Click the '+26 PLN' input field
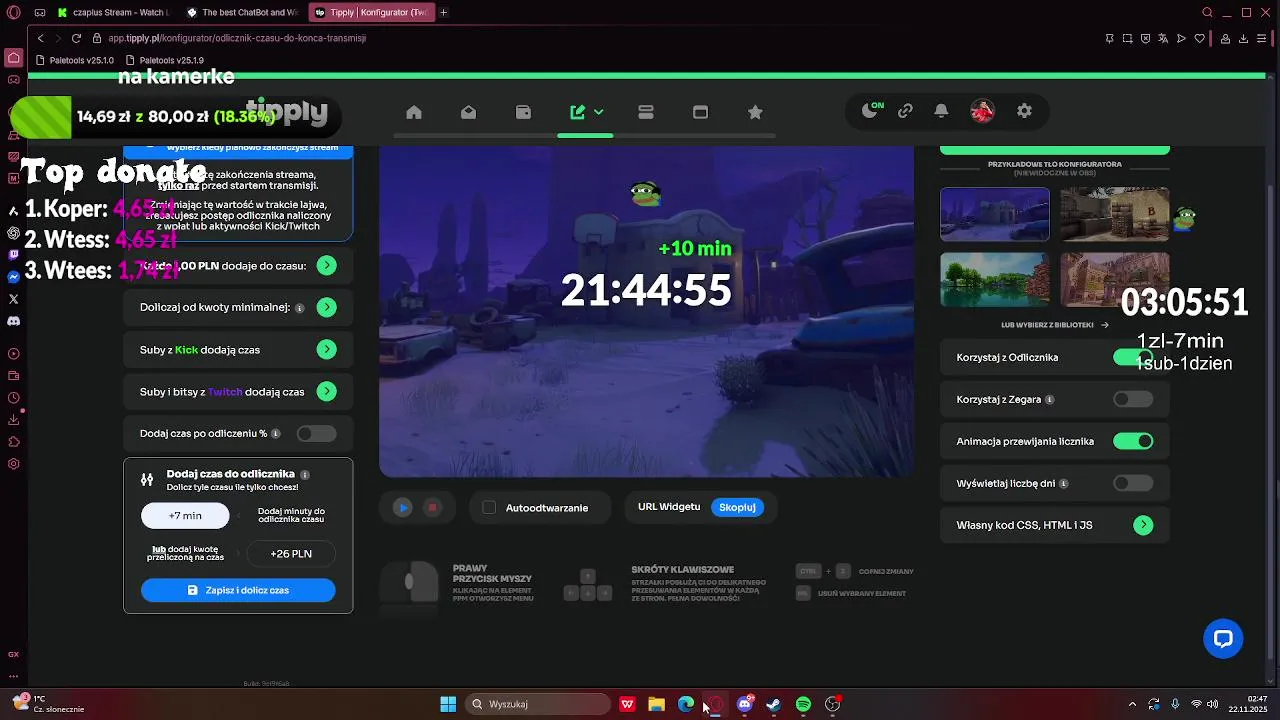 [291, 553]
